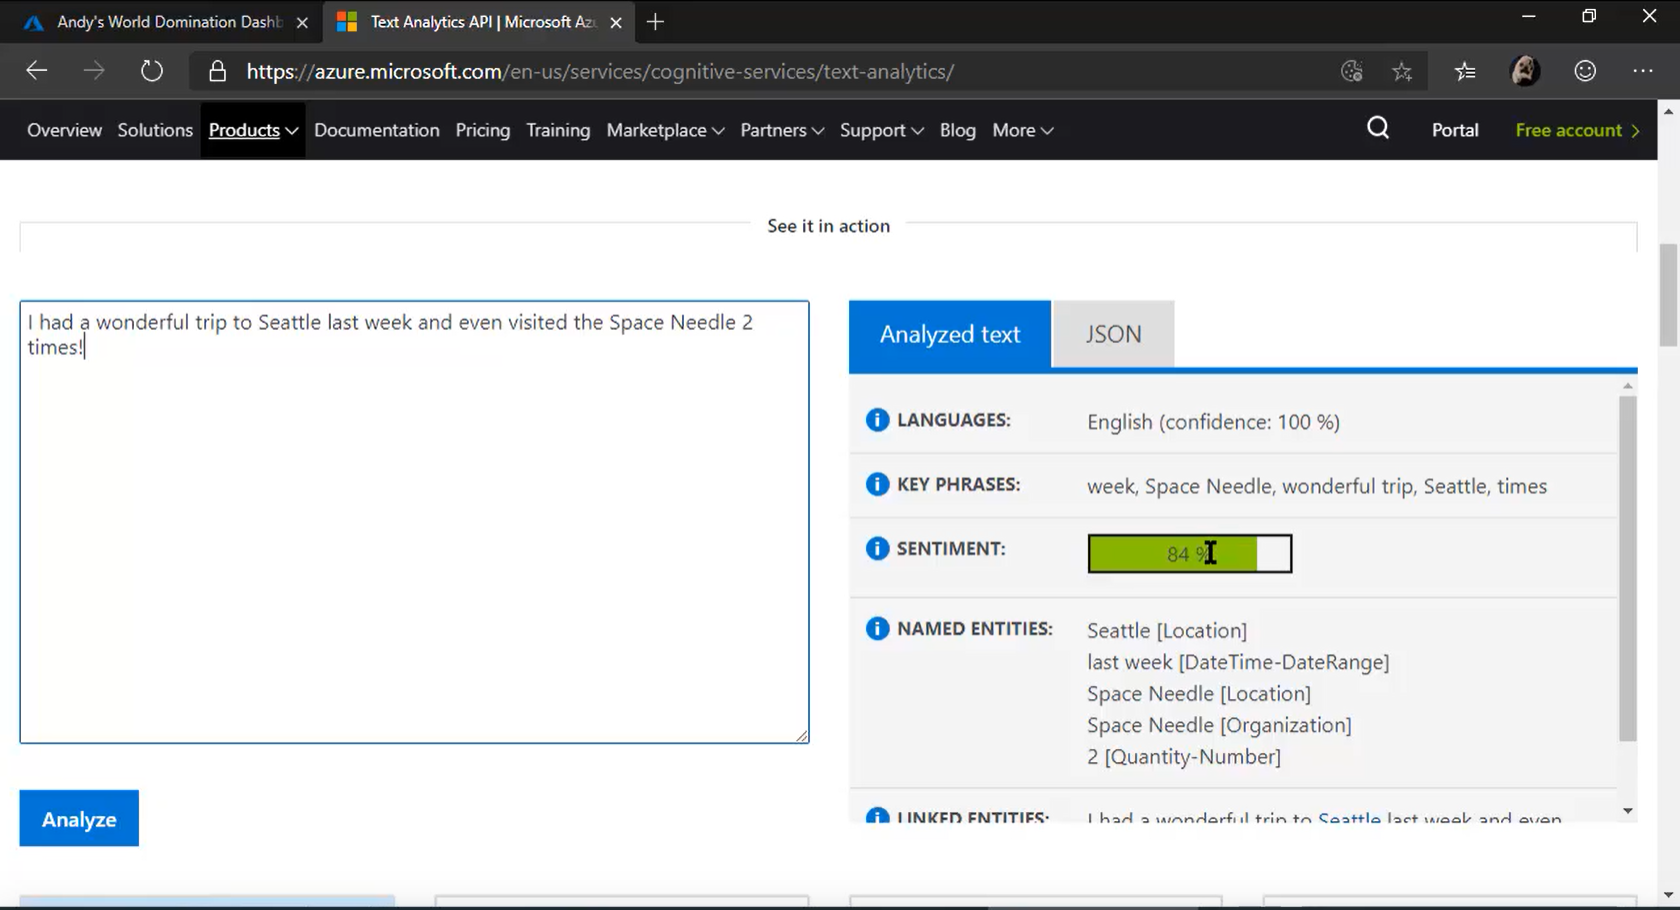Click '2 [Quantity-Number]' entity row
The height and width of the screenshot is (910, 1680).
tap(1184, 756)
